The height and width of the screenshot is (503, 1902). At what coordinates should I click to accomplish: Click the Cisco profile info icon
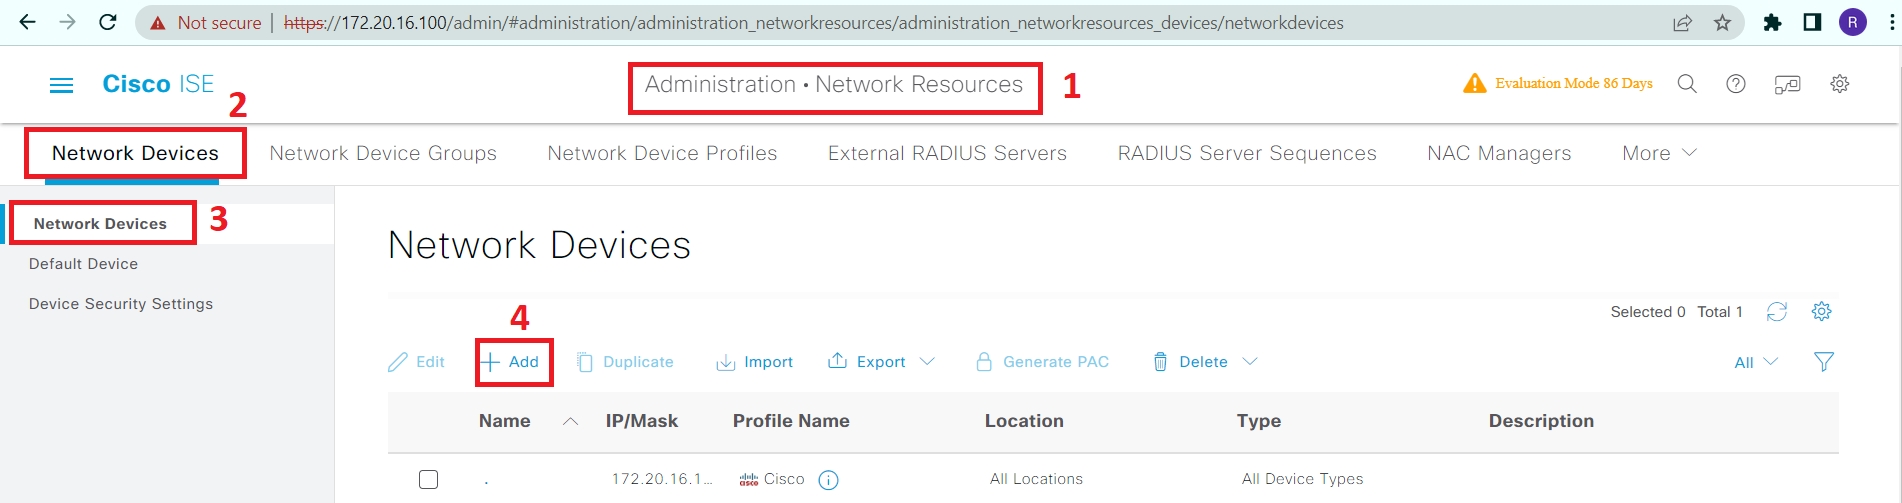point(828,480)
